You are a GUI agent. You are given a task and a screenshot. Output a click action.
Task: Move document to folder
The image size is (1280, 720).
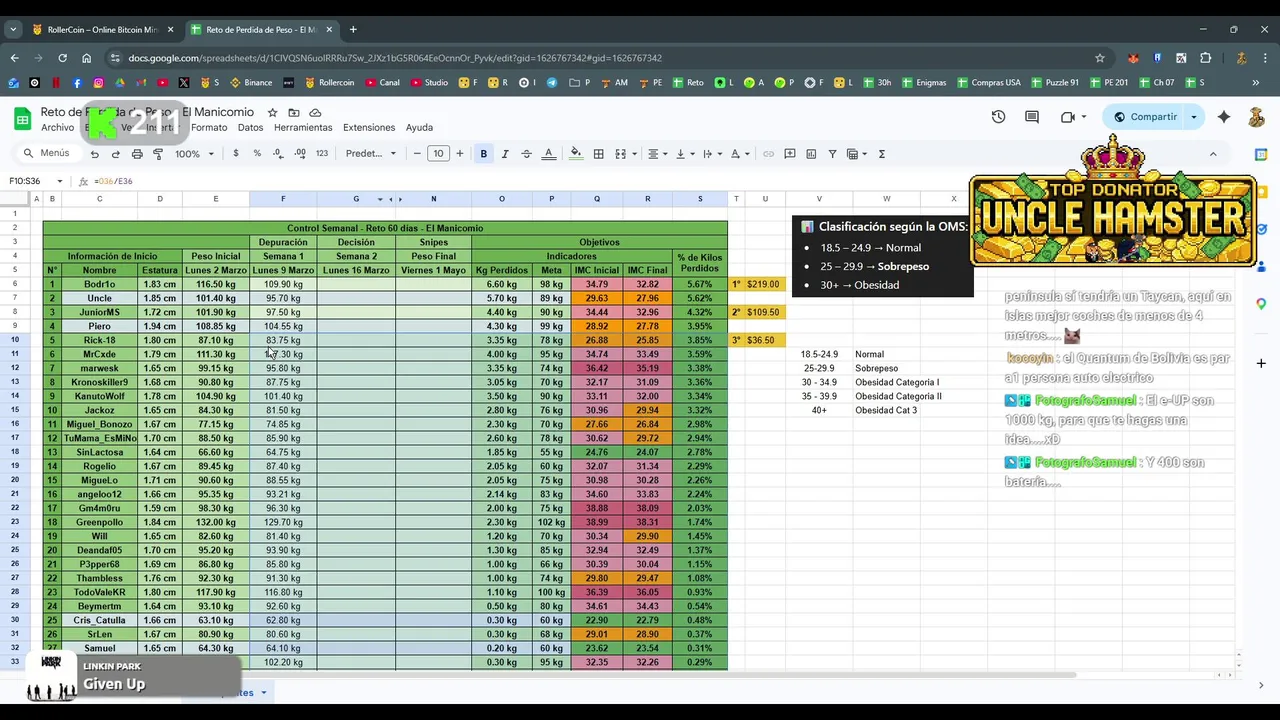pos(293,113)
